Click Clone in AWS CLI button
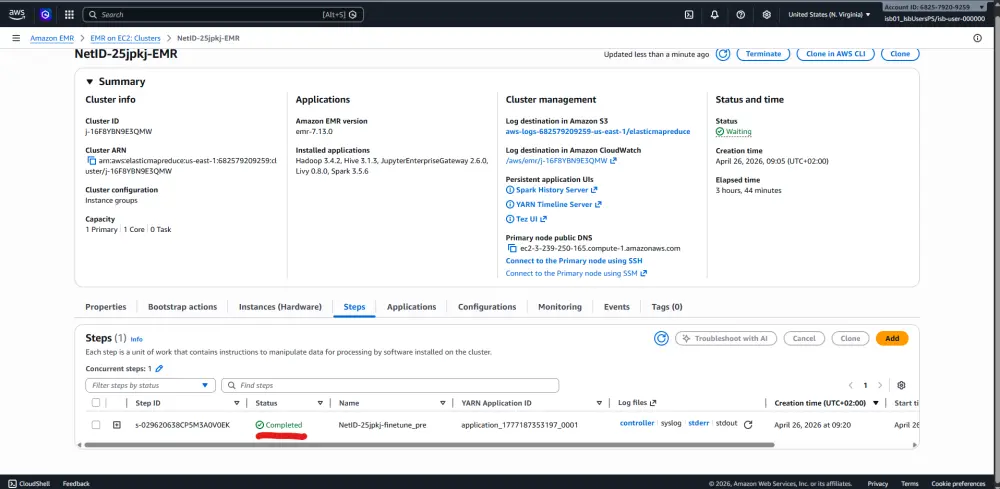 pos(835,54)
